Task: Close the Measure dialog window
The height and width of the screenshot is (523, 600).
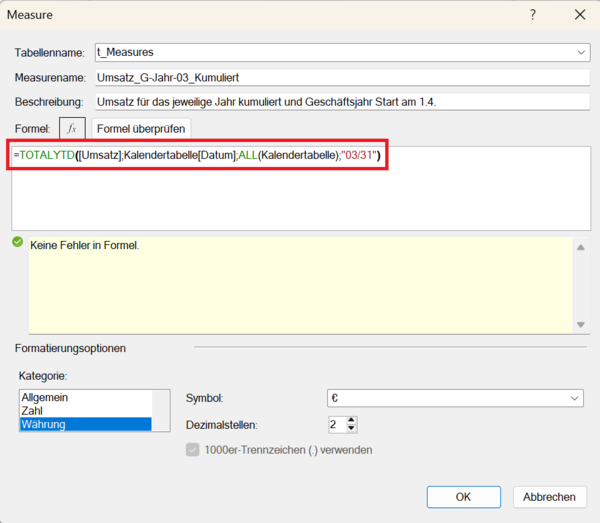Action: (579, 15)
